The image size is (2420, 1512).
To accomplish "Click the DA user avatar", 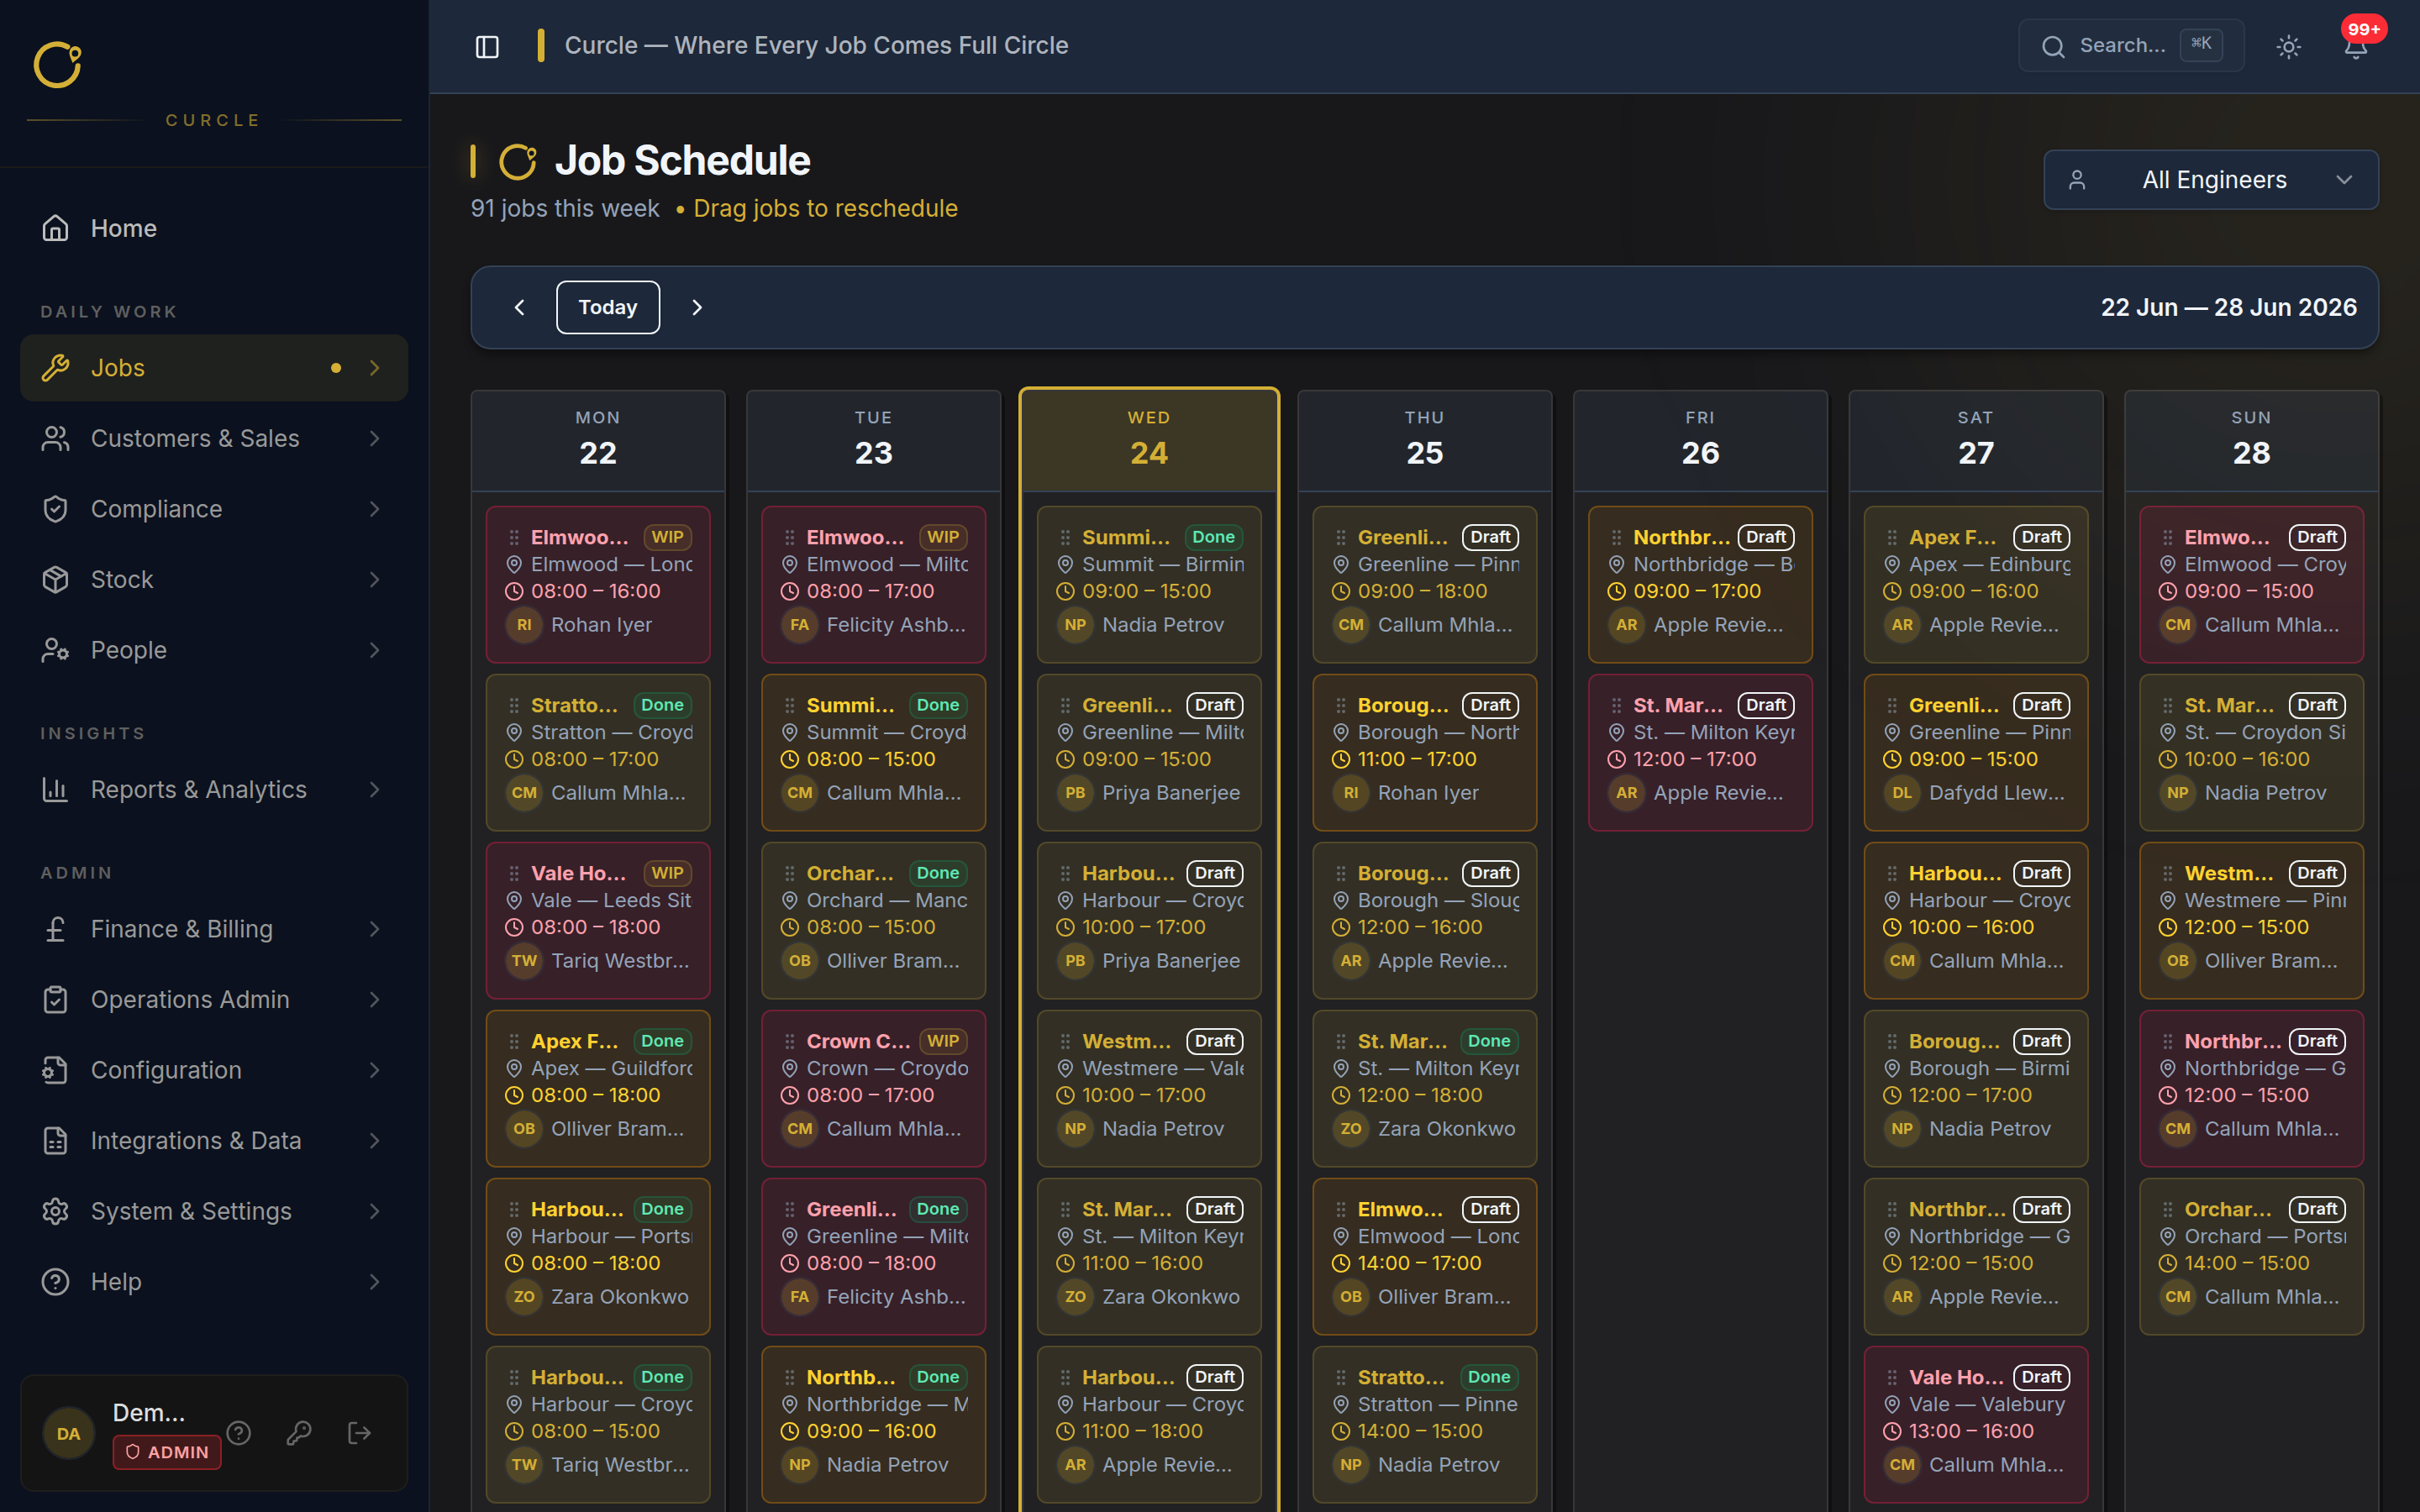I will pos(69,1433).
